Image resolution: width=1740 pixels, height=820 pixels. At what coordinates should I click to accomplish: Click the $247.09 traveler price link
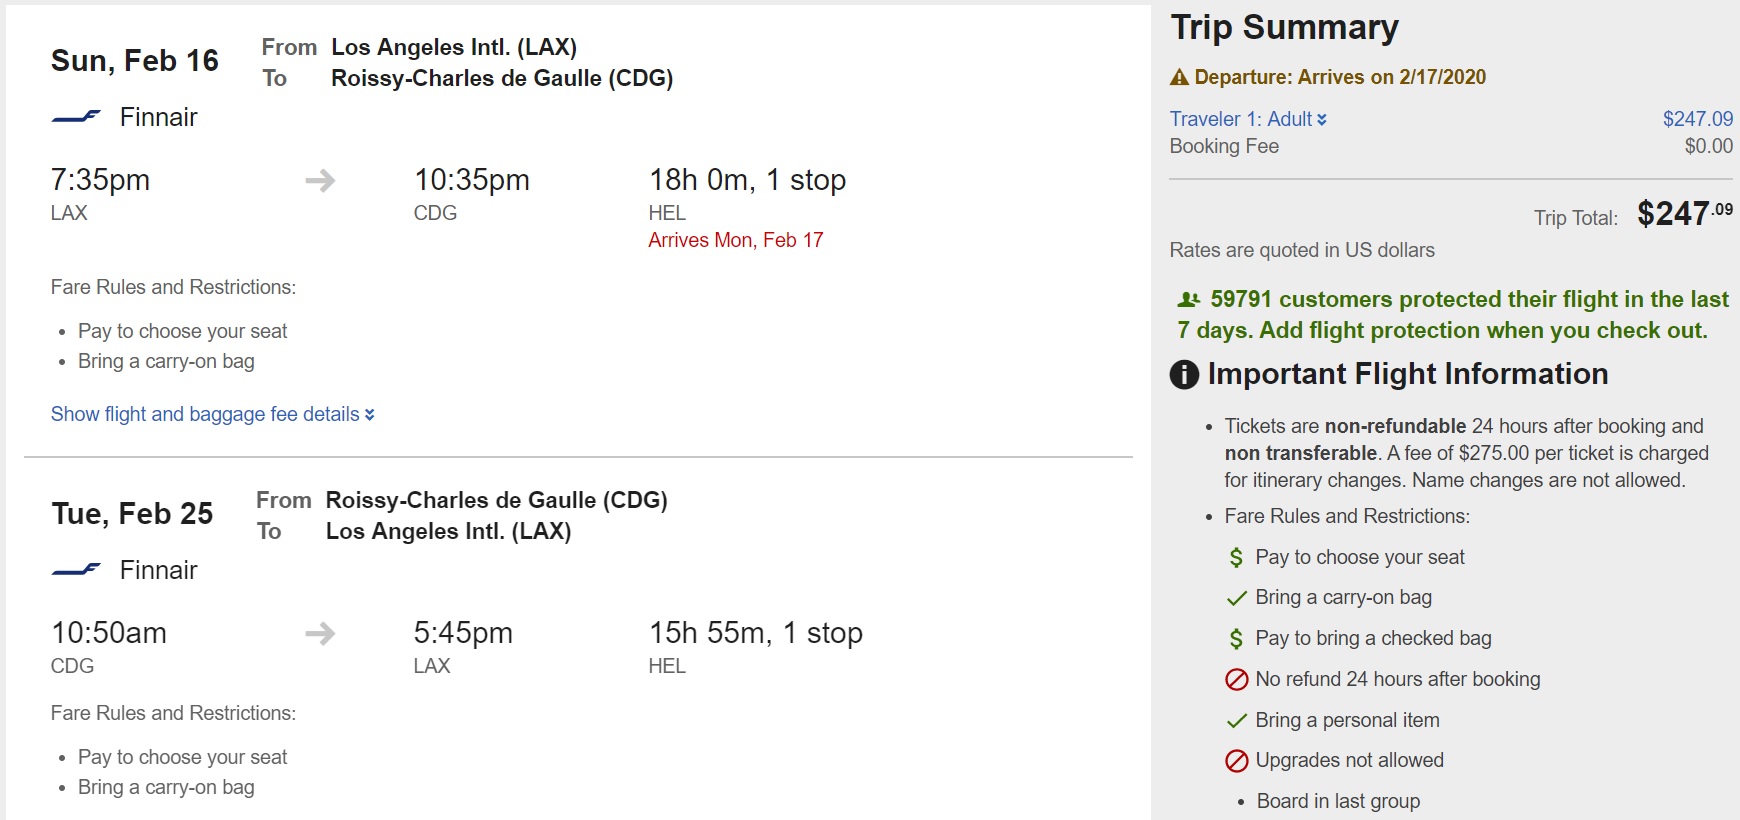click(1697, 119)
